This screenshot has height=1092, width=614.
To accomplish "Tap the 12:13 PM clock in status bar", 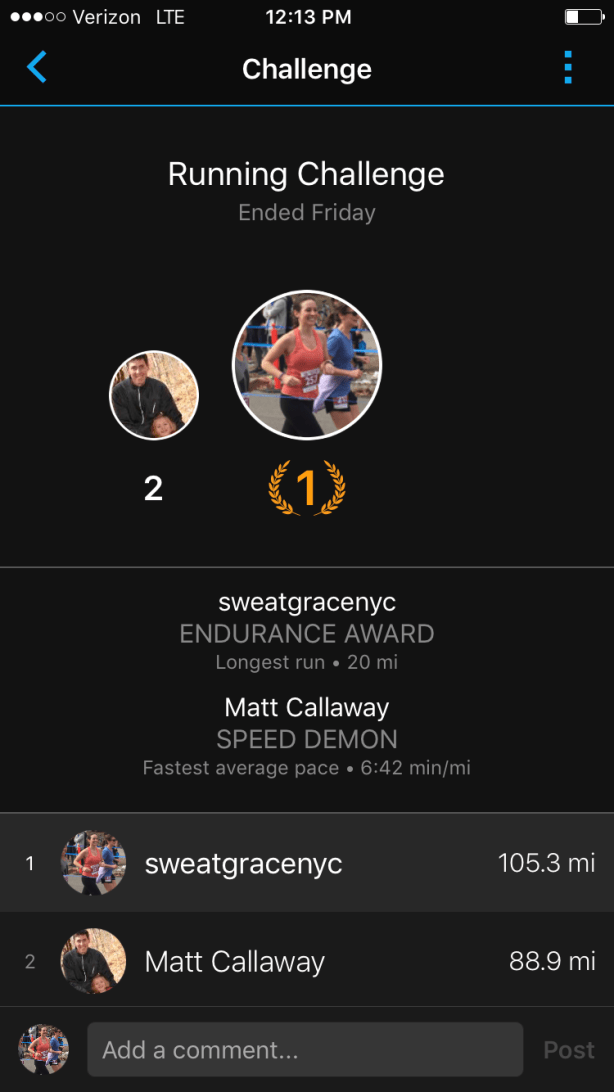I will [308, 17].
